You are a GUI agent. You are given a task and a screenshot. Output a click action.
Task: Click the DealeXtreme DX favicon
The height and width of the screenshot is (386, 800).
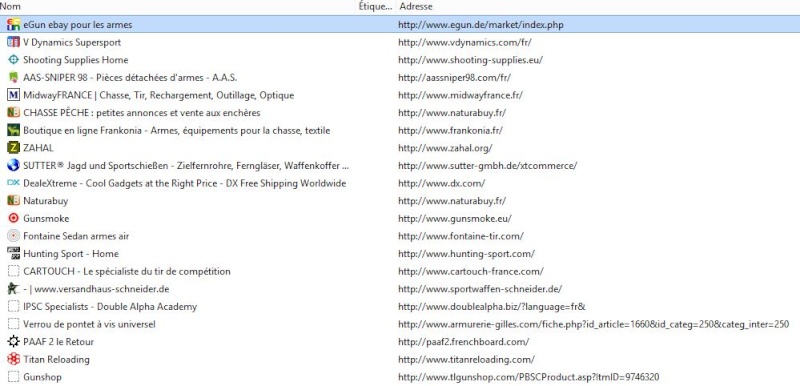pyautogui.click(x=14, y=183)
